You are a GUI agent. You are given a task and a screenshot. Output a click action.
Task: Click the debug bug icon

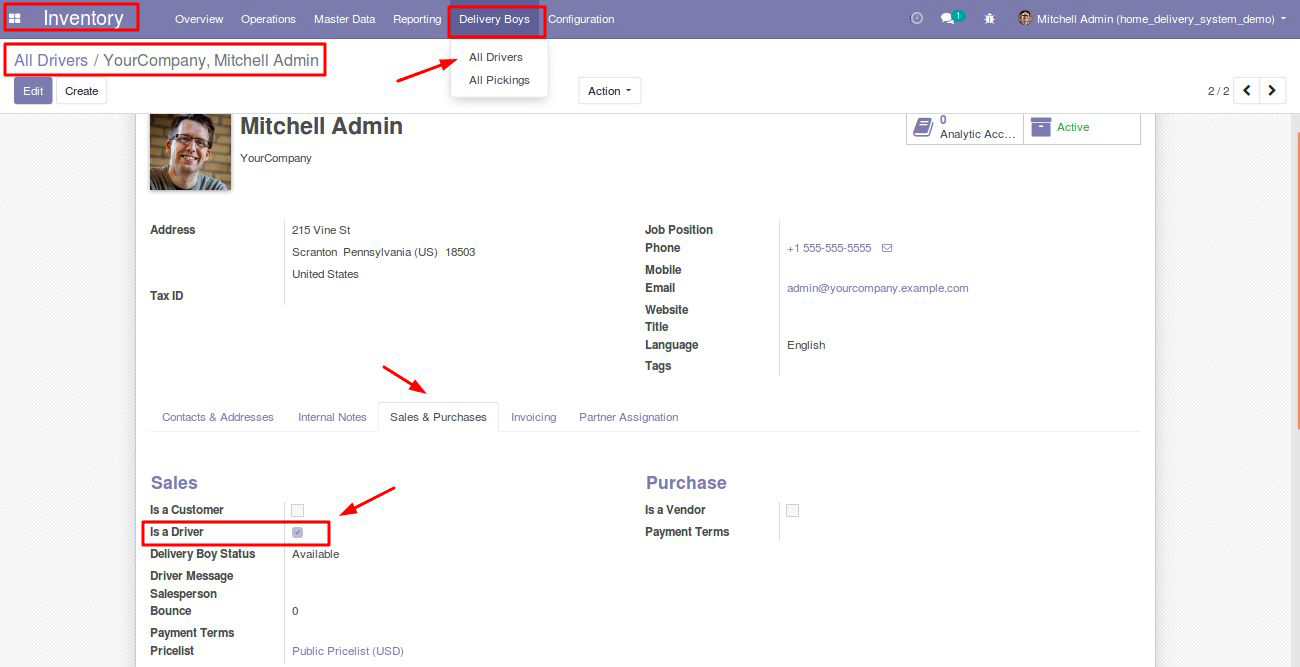[989, 19]
